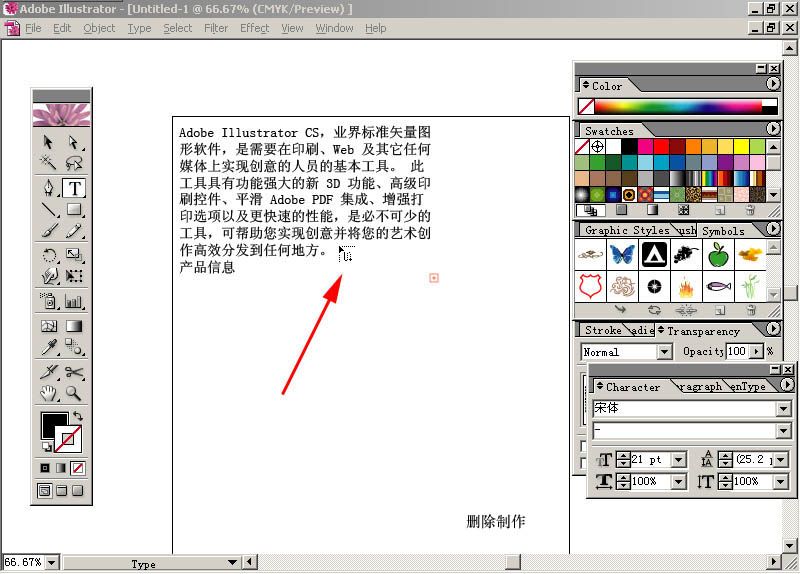Set paint mode to None
The height and width of the screenshot is (574, 800).
(x=78, y=468)
